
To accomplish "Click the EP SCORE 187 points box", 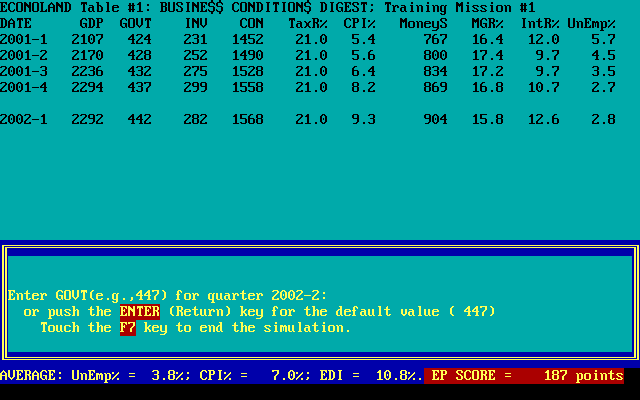I will 524,376.
